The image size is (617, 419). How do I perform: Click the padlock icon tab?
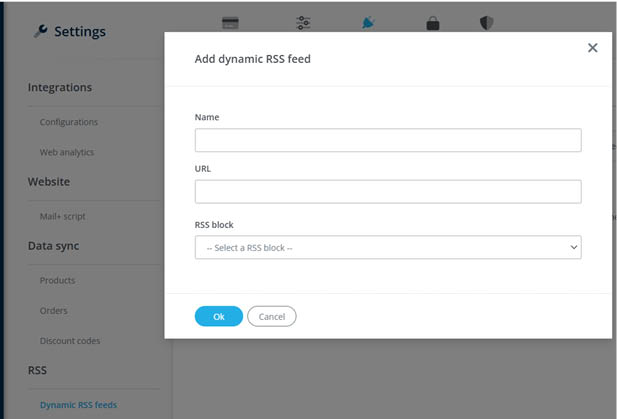point(432,22)
